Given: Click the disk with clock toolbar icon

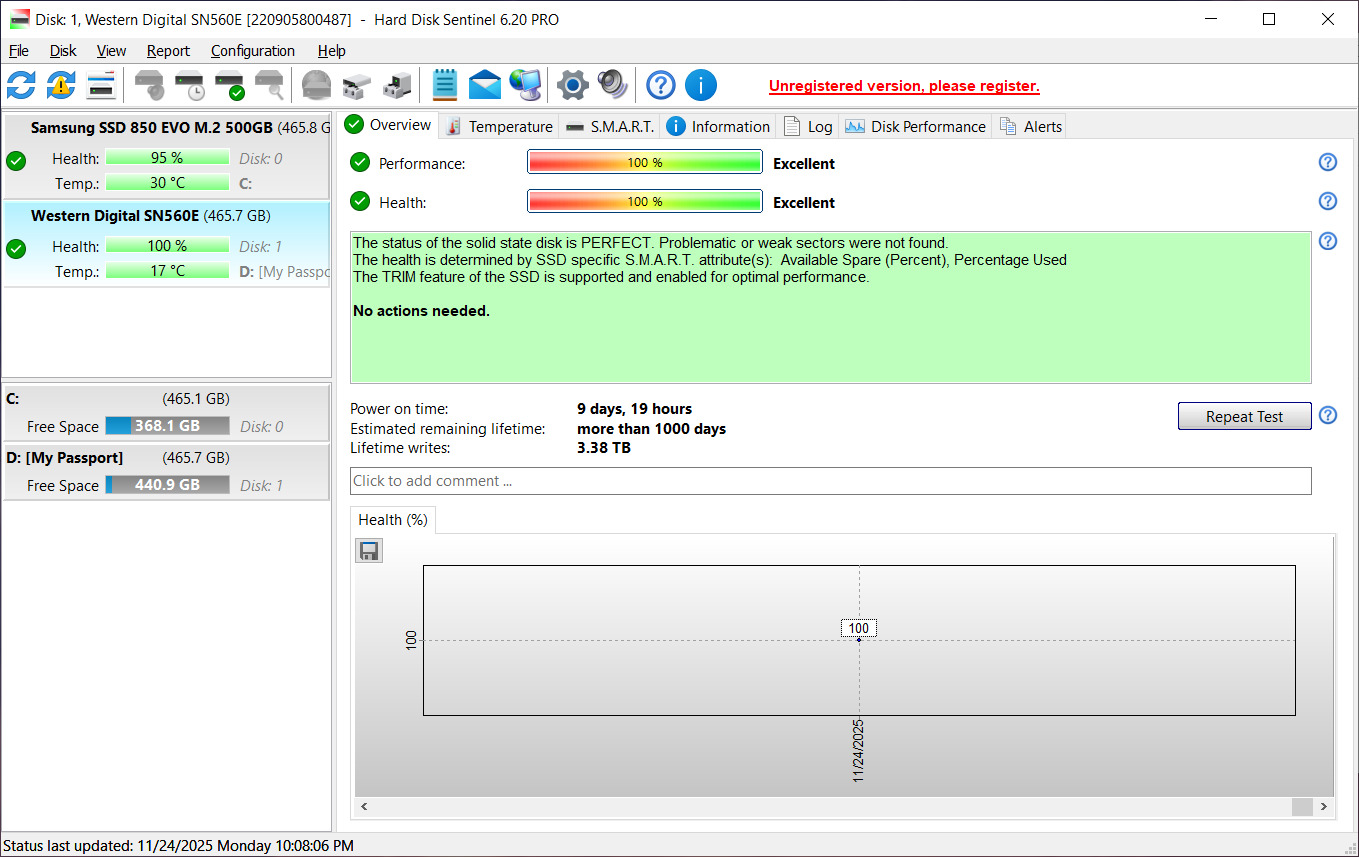Looking at the screenshot, I should (x=190, y=85).
